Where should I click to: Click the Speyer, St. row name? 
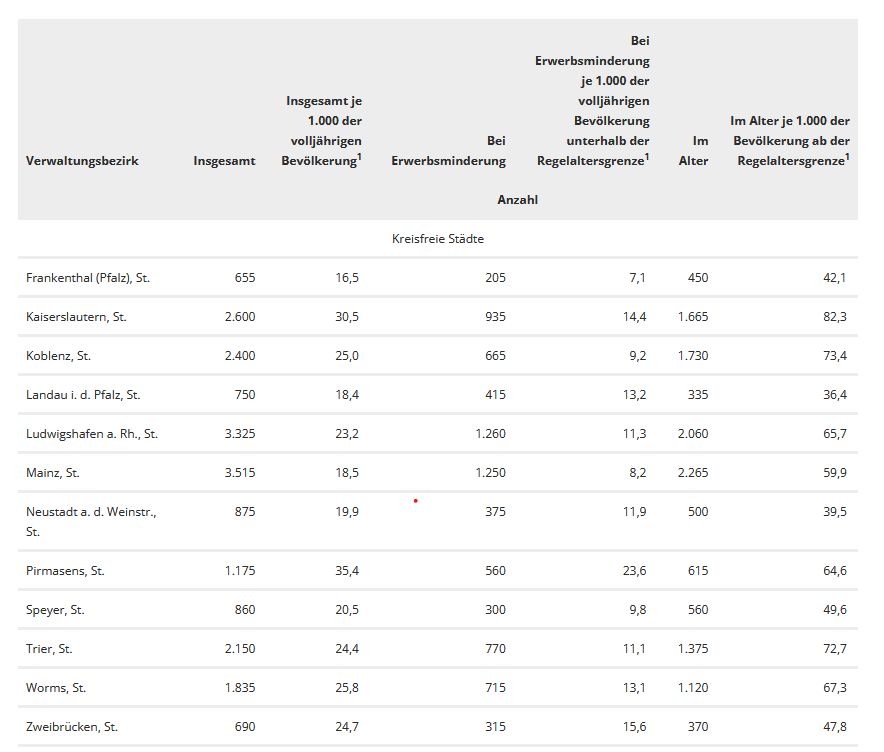point(55,610)
